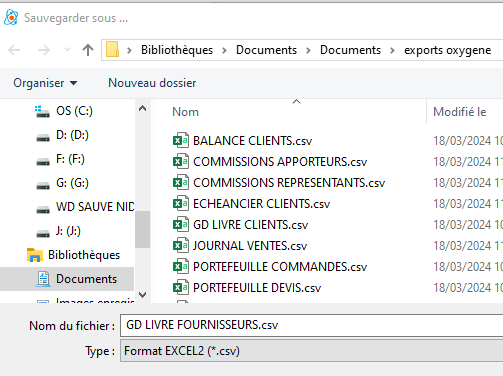Select Bibliothèques in the breadcrumb path
503x376 pixels.
click(x=177, y=50)
